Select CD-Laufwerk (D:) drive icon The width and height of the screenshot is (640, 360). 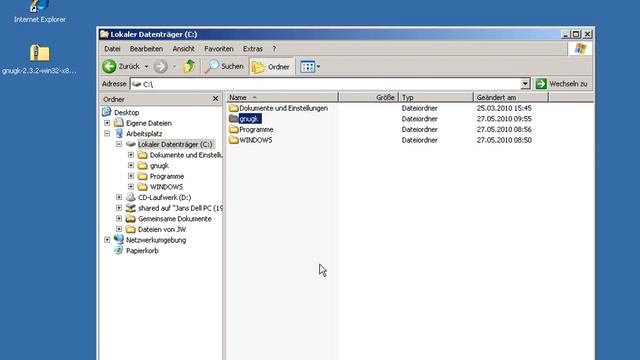131,197
